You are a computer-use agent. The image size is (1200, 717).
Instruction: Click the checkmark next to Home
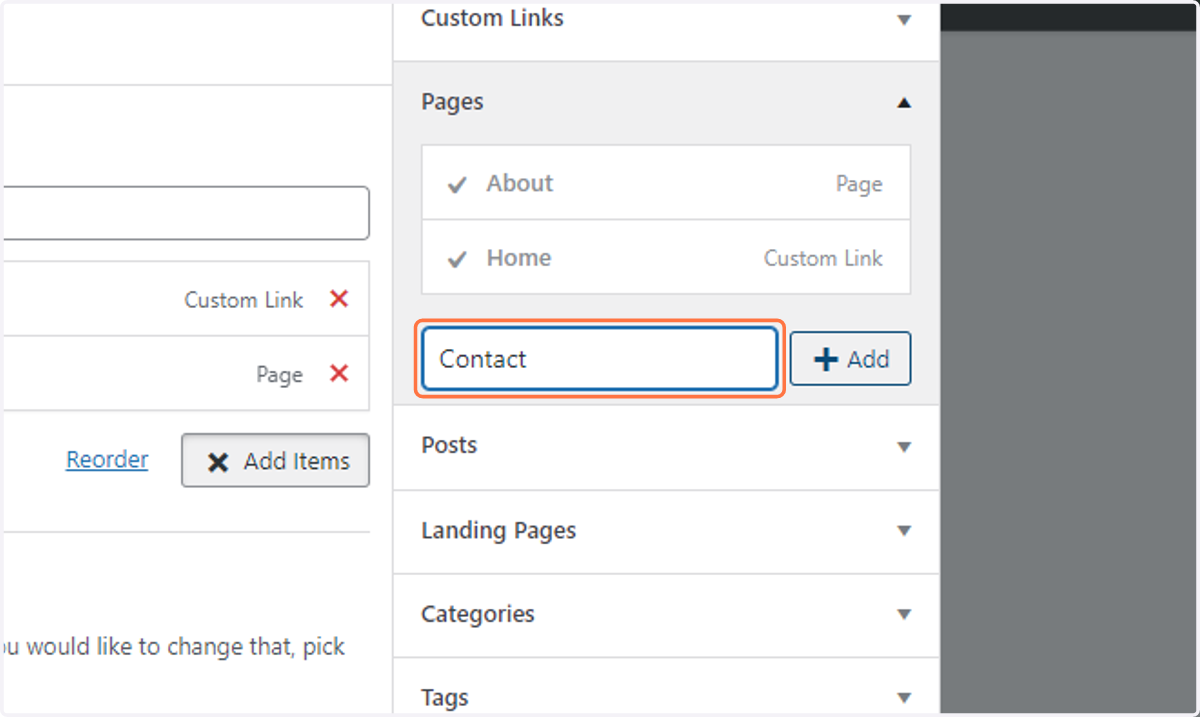[457, 259]
